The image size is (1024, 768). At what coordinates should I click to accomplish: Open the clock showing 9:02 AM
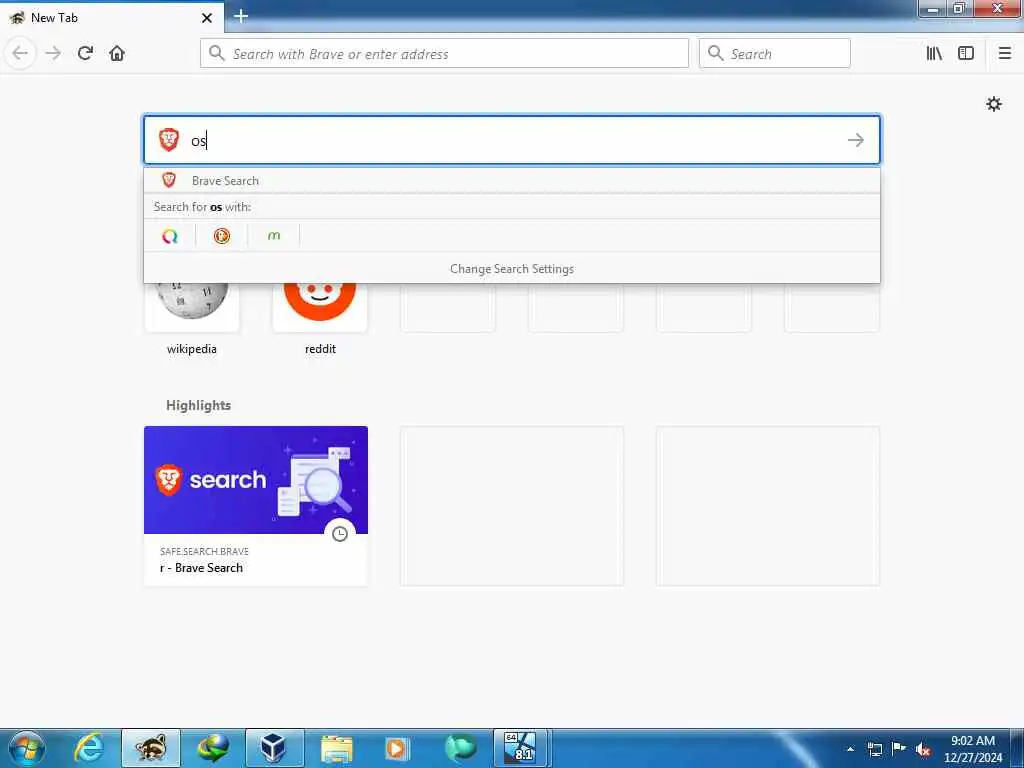972,749
